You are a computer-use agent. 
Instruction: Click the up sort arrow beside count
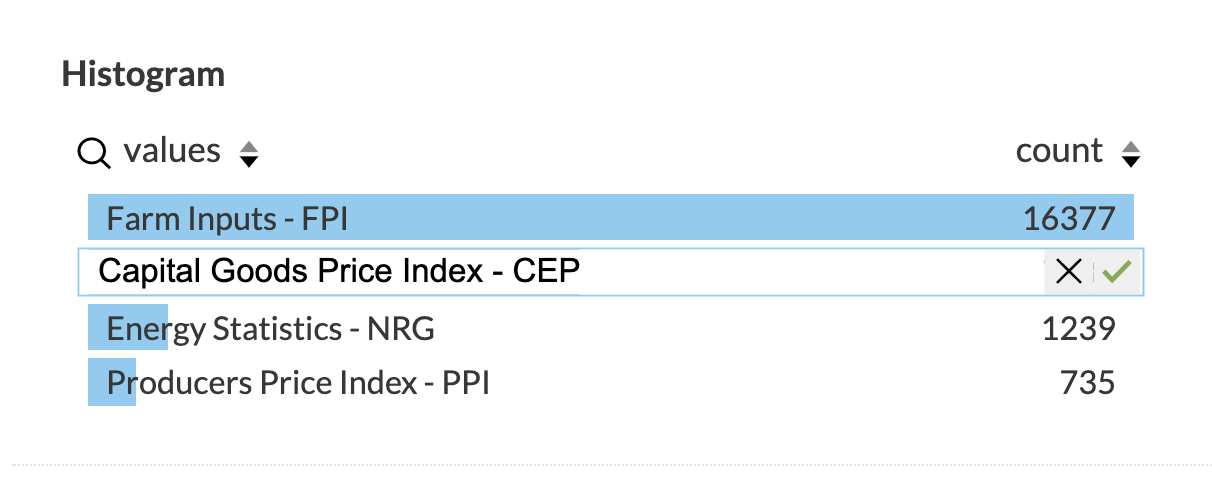point(1131,146)
